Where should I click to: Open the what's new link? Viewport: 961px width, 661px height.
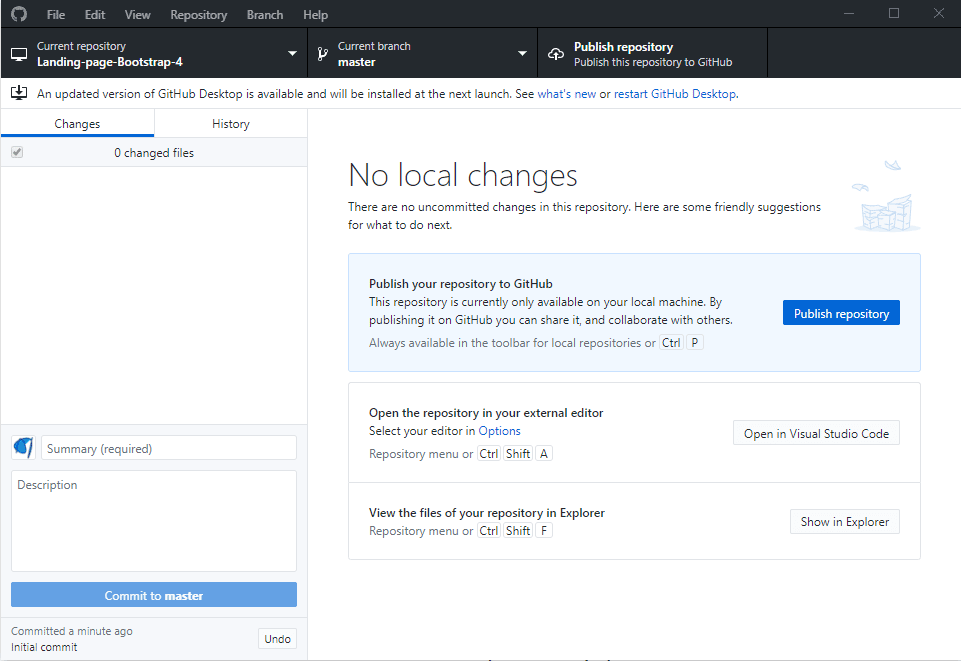566,94
